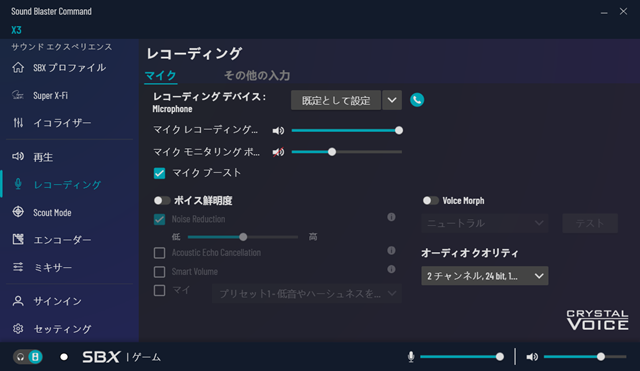Image resolution: width=640 pixels, height=371 pixels.
Task: Minimize Sound Blaster Command window
Action: click(x=604, y=12)
